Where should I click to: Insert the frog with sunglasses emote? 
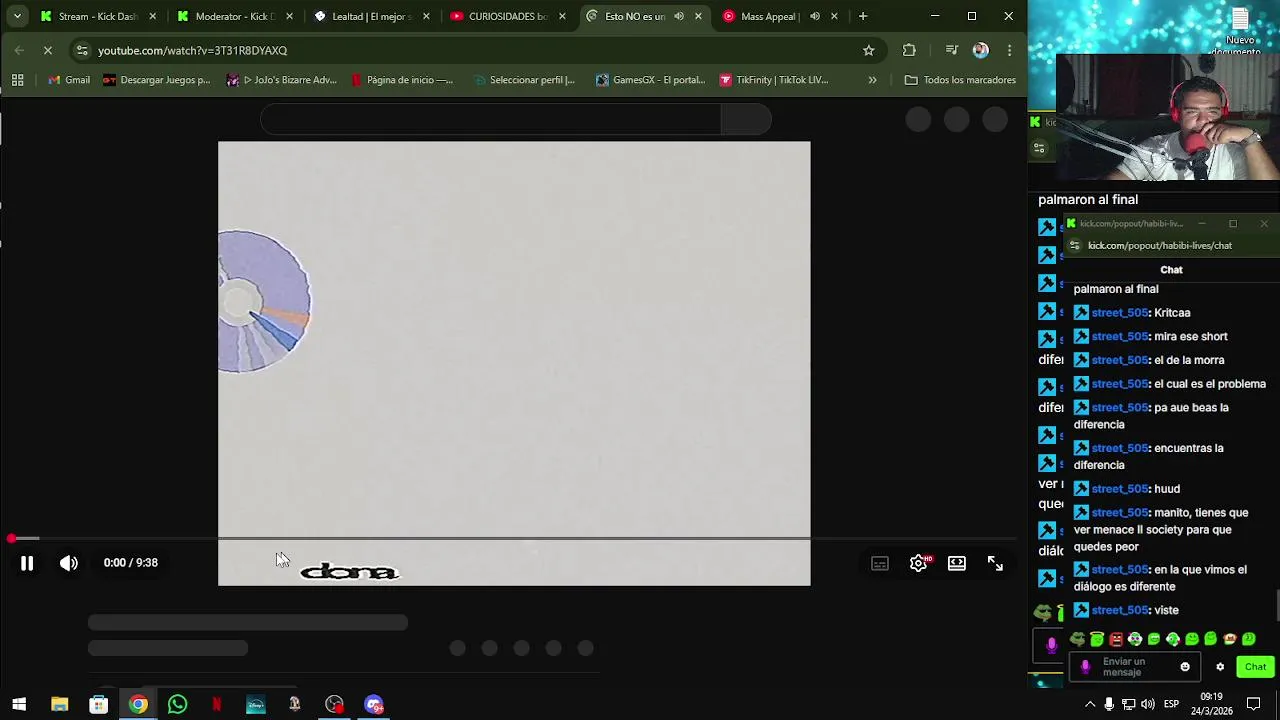point(1077,639)
